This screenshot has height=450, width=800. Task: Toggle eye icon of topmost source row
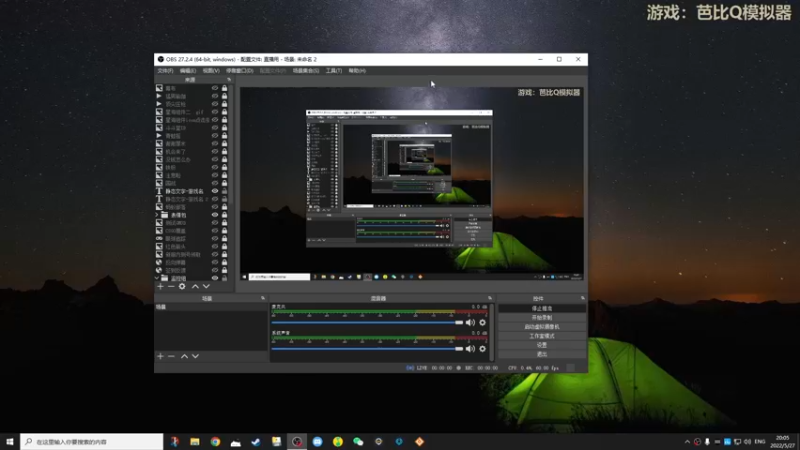pyautogui.click(x=215, y=88)
